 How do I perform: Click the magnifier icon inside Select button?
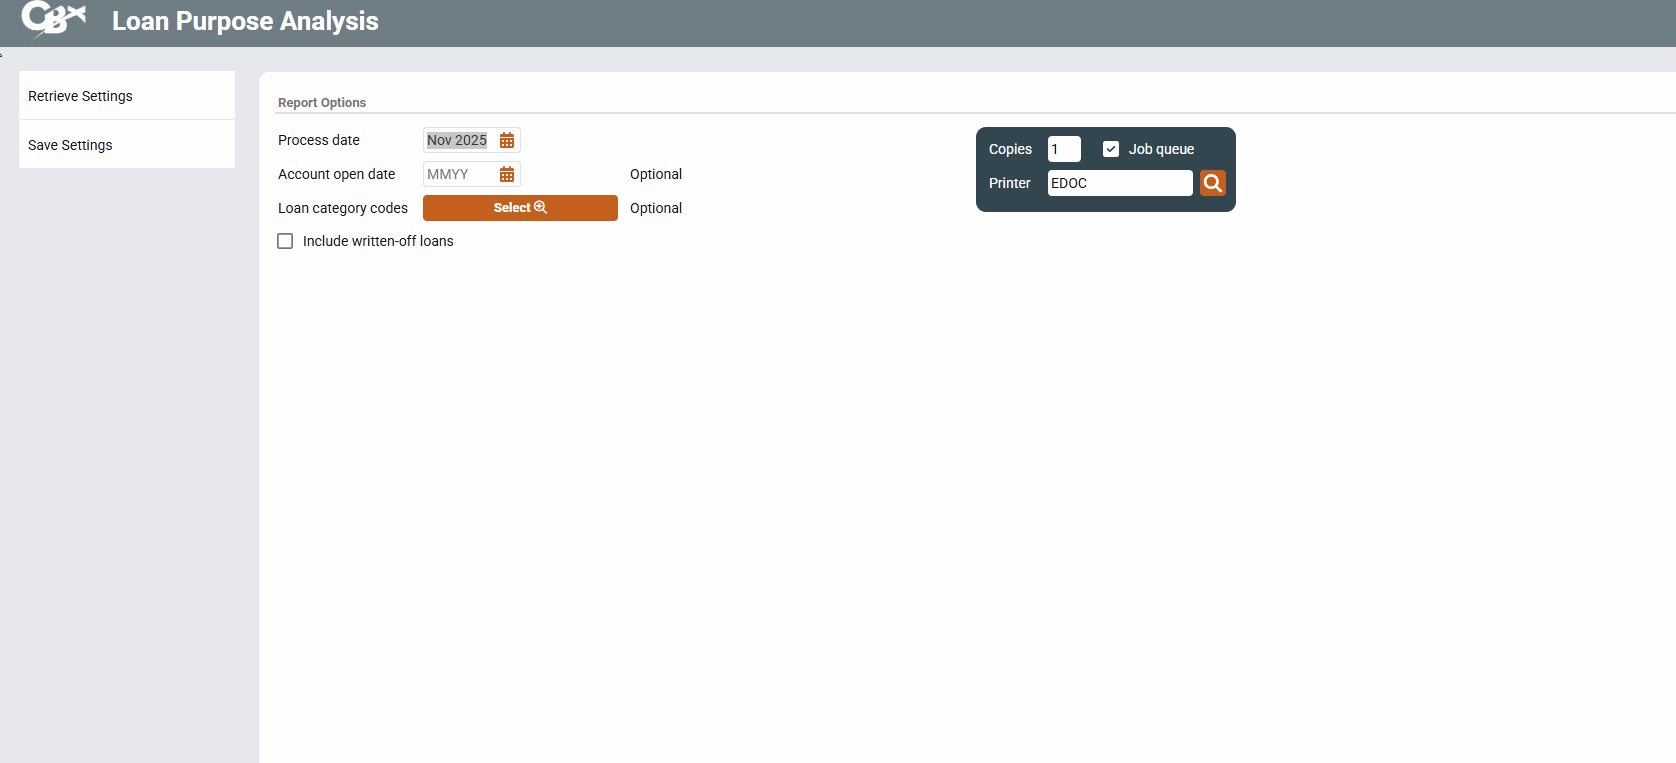click(x=541, y=207)
